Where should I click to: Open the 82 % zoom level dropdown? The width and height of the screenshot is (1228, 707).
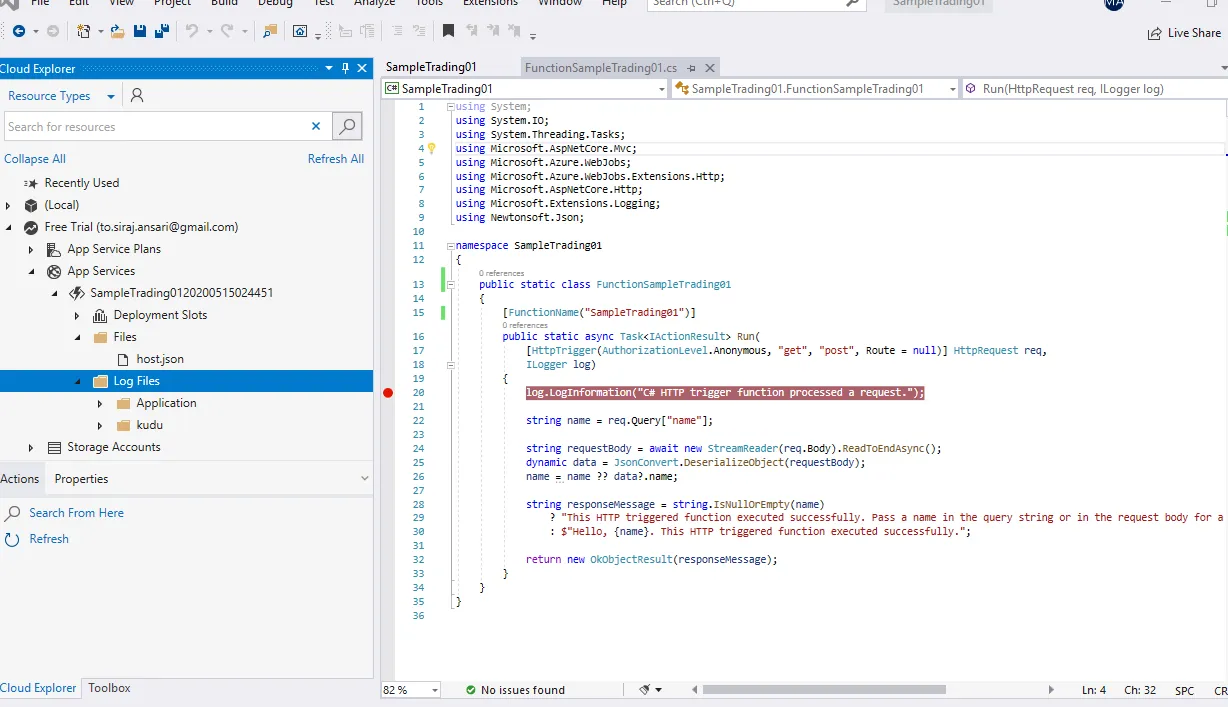pyautogui.click(x=434, y=690)
